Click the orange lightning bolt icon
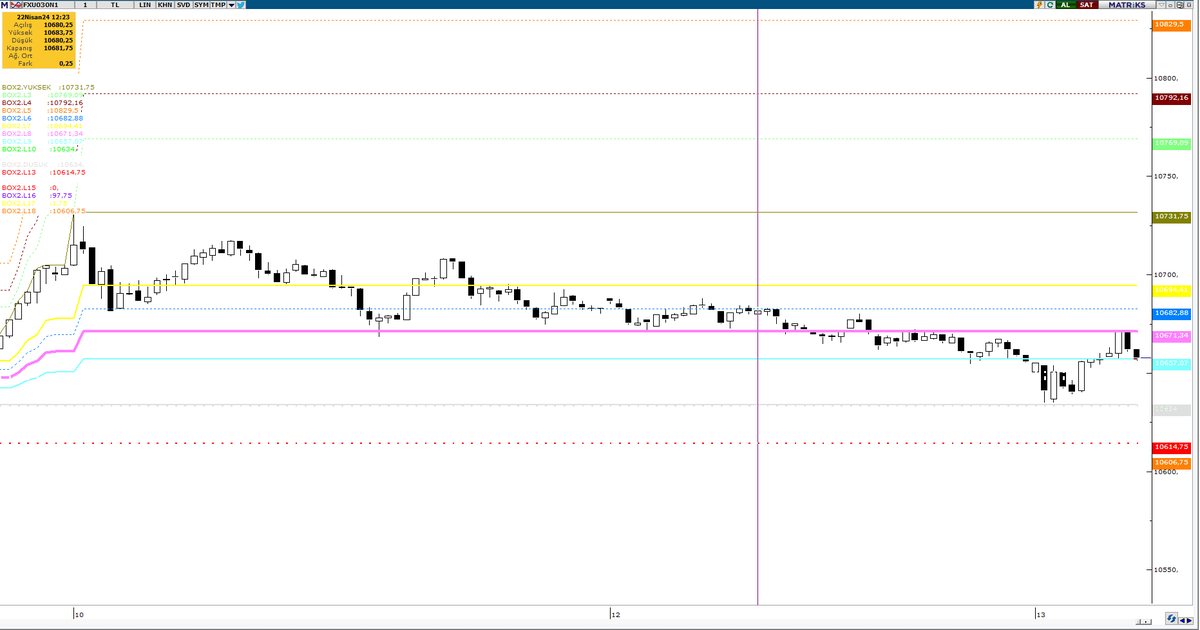This screenshot has width=1200, height=630. pos(1039,5)
